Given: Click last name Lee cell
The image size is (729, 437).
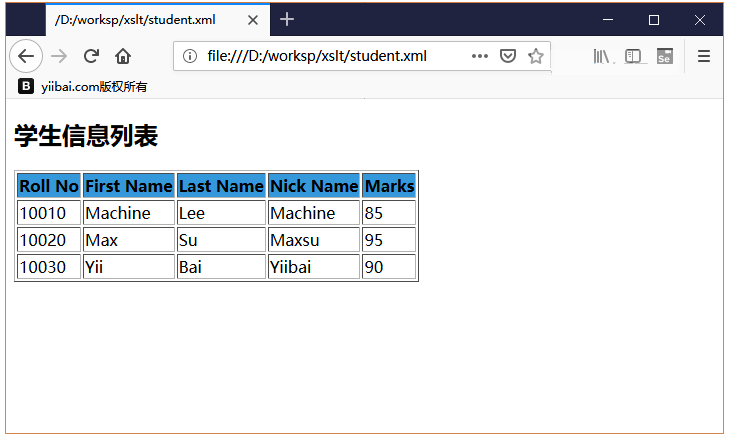Looking at the screenshot, I should click(221, 213).
